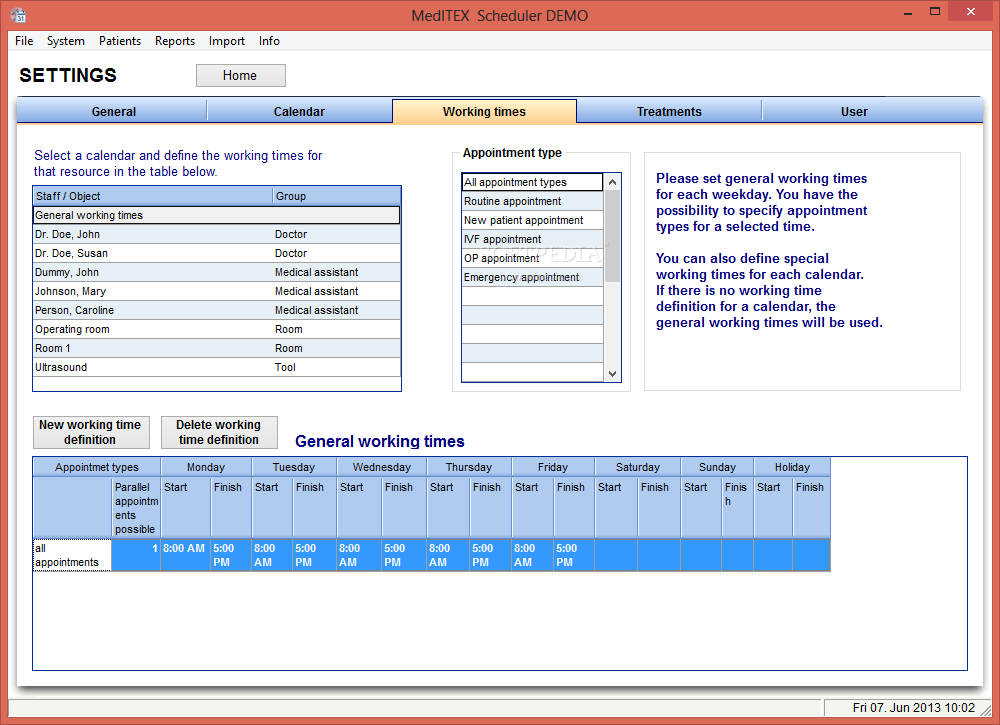Click appointment type list scroll down arrow
The width and height of the screenshot is (1000, 725).
tap(612, 374)
